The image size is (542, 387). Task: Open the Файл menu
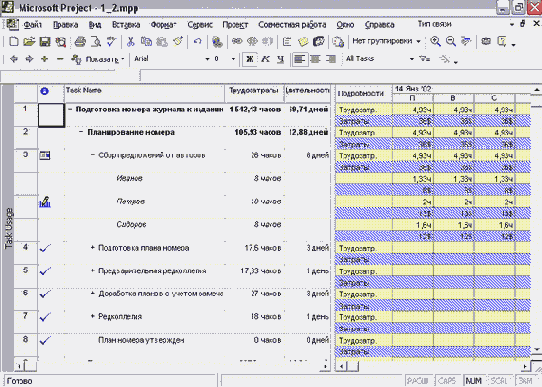click(x=32, y=25)
